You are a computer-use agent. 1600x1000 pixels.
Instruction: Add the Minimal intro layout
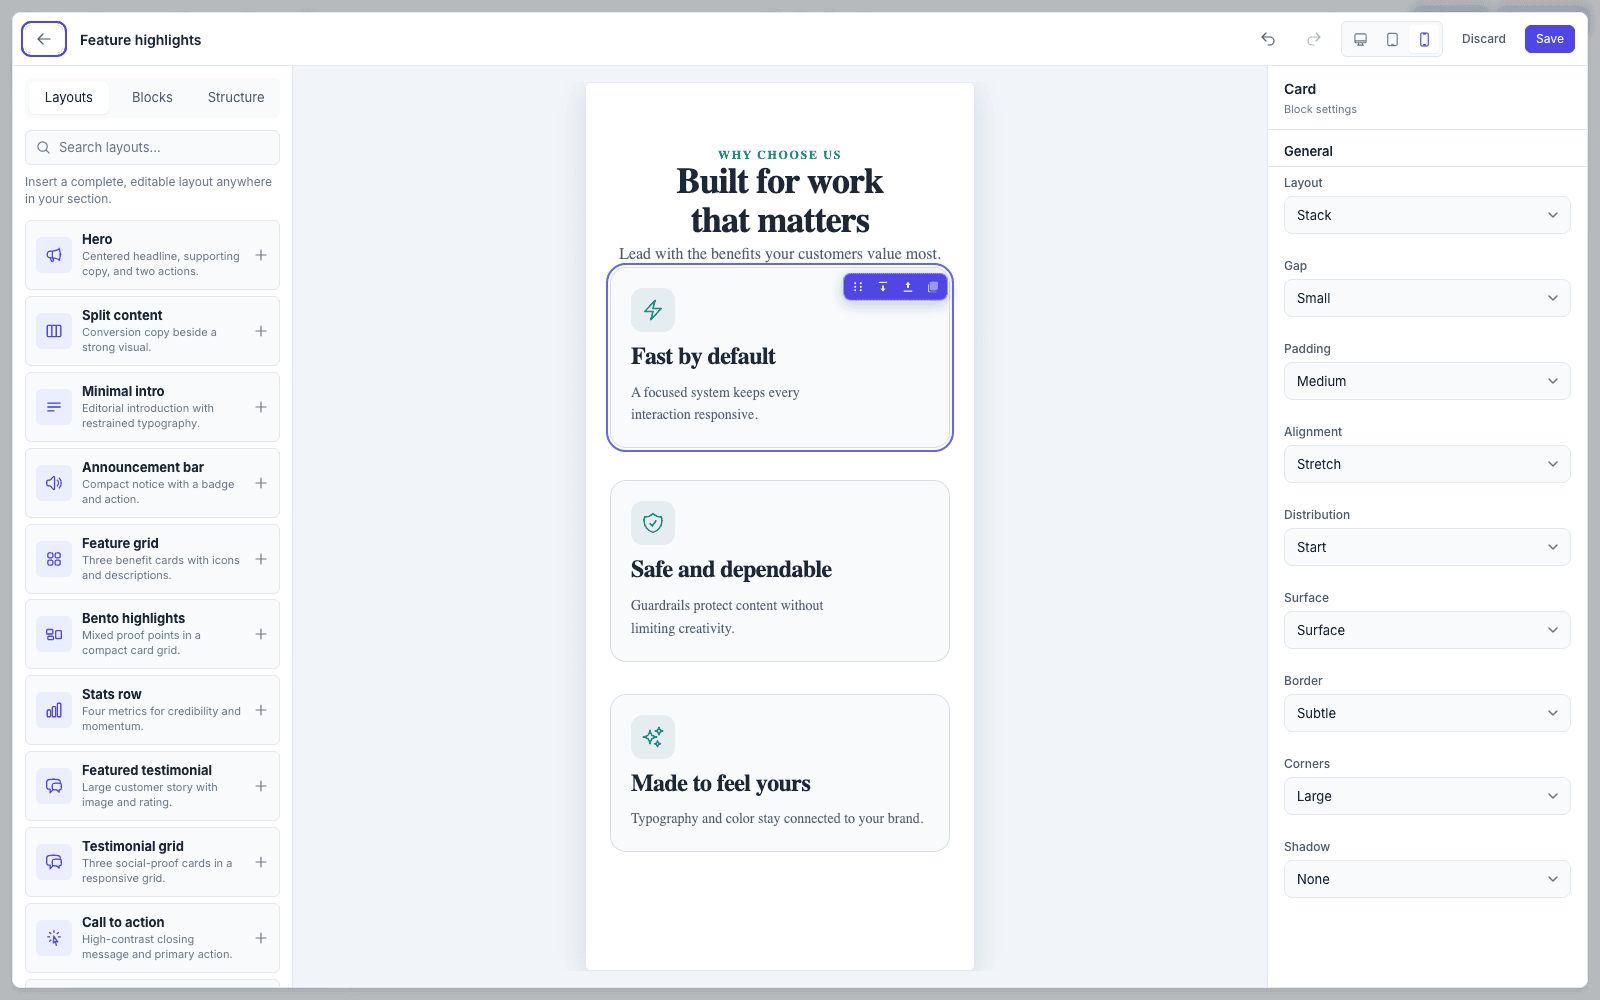pyautogui.click(x=261, y=407)
